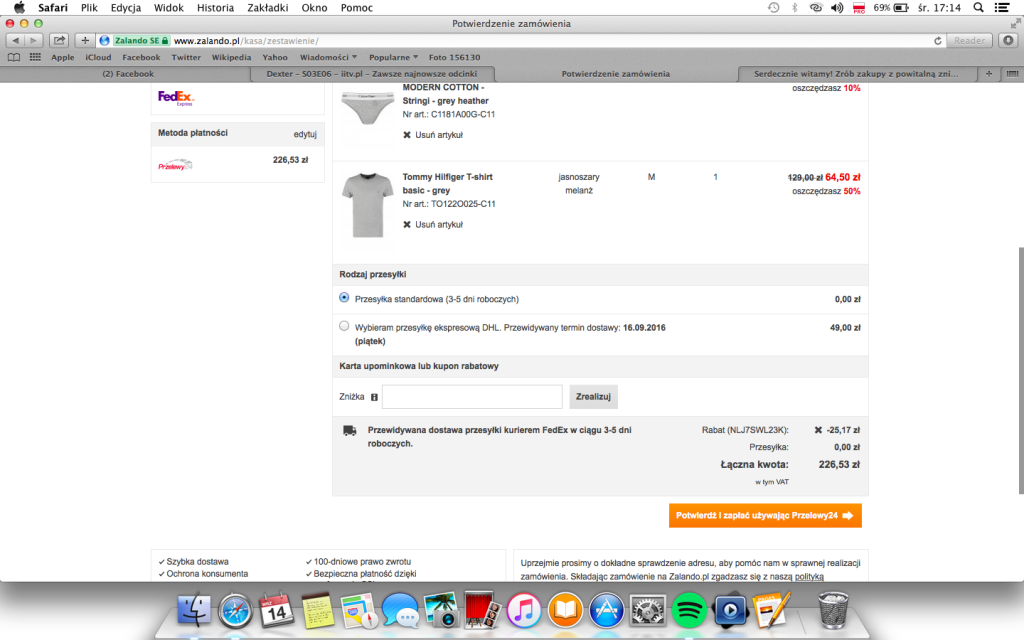Open Spotify from the dock
1024x640 pixels.
coord(689,609)
